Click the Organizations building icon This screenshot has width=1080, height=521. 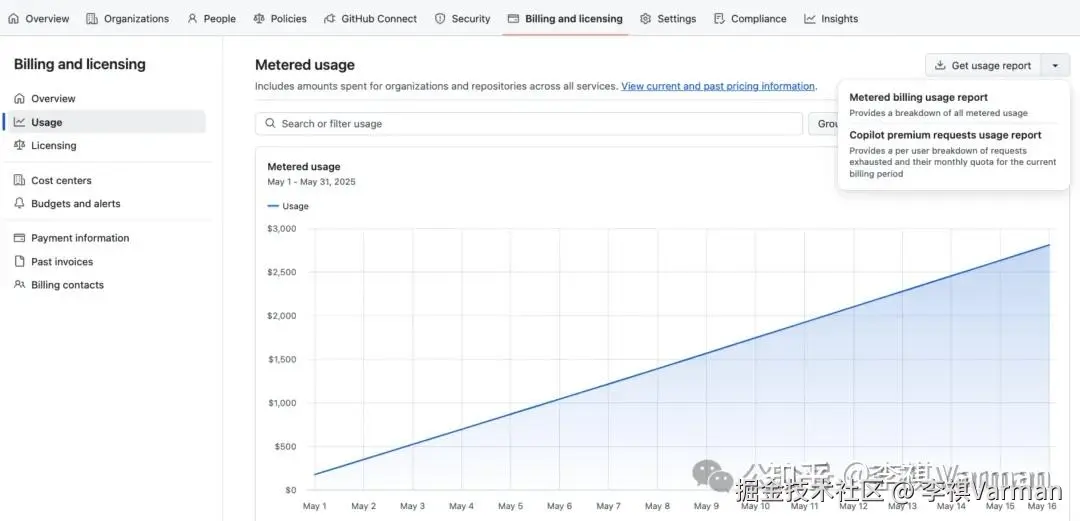coord(92,19)
